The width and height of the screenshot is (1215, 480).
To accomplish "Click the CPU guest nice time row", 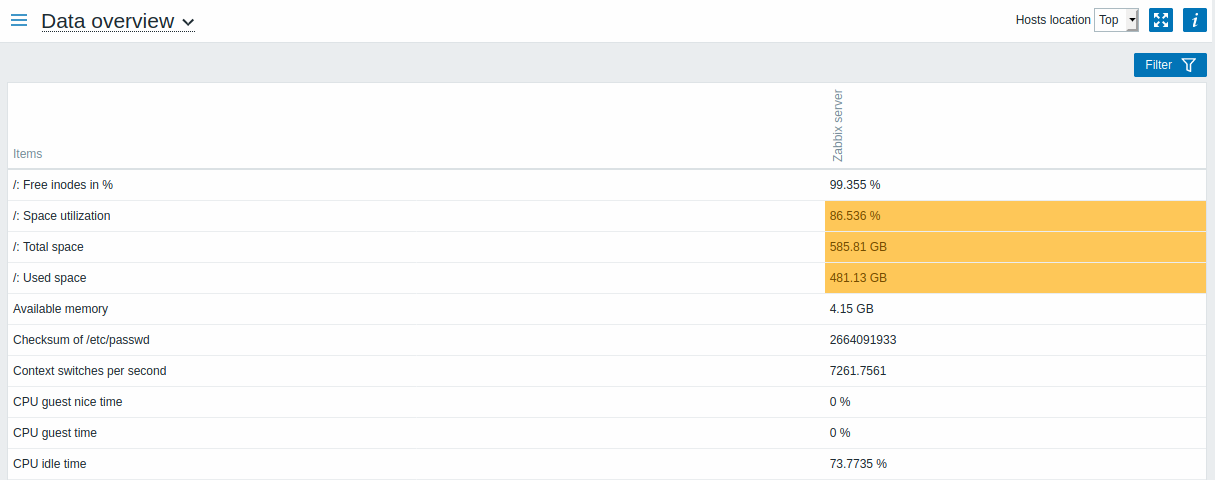I will (607, 402).
